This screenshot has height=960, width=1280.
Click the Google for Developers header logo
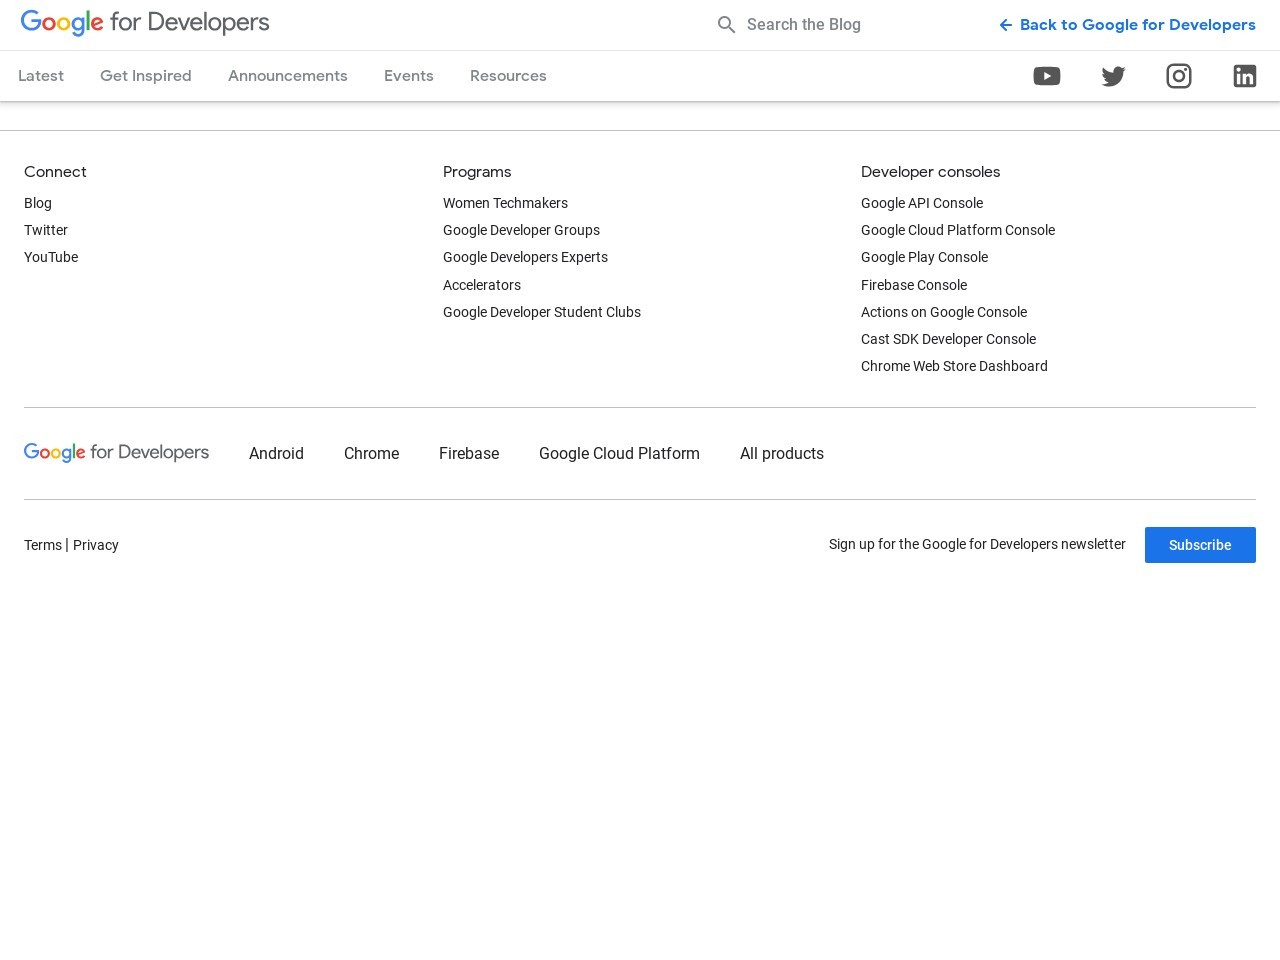click(x=145, y=23)
